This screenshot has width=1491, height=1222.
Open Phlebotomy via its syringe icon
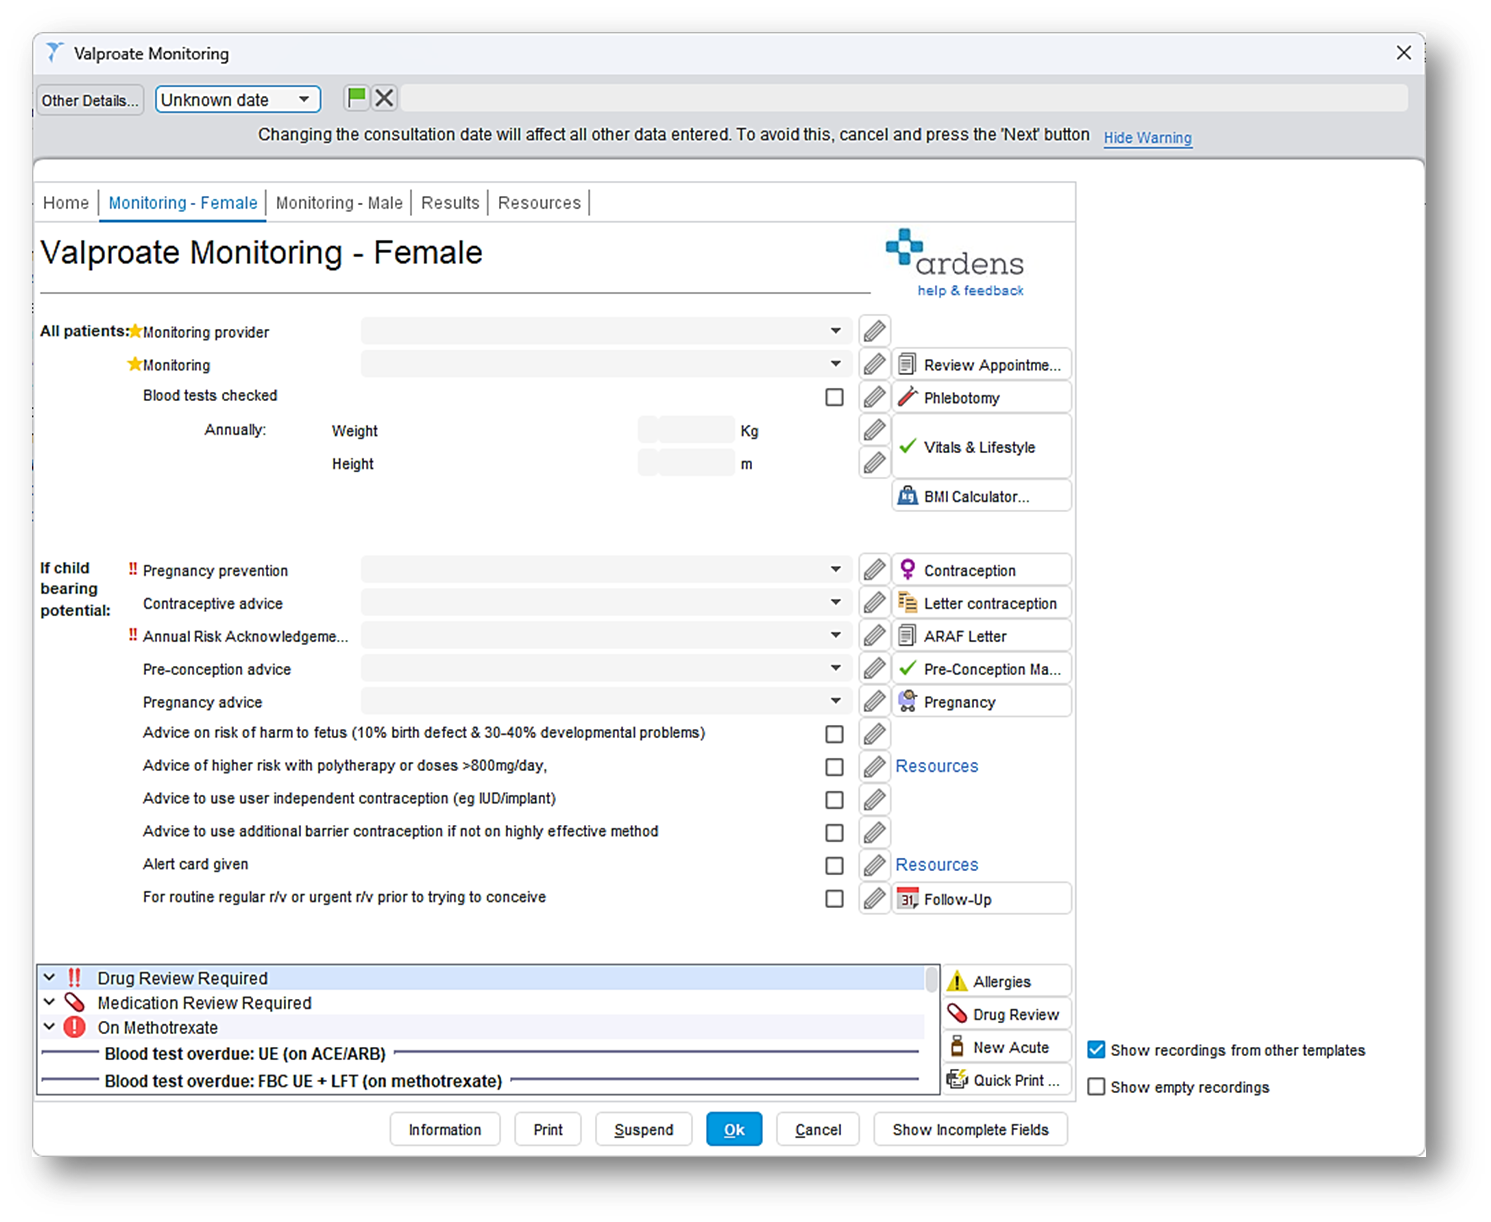[981, 397]
